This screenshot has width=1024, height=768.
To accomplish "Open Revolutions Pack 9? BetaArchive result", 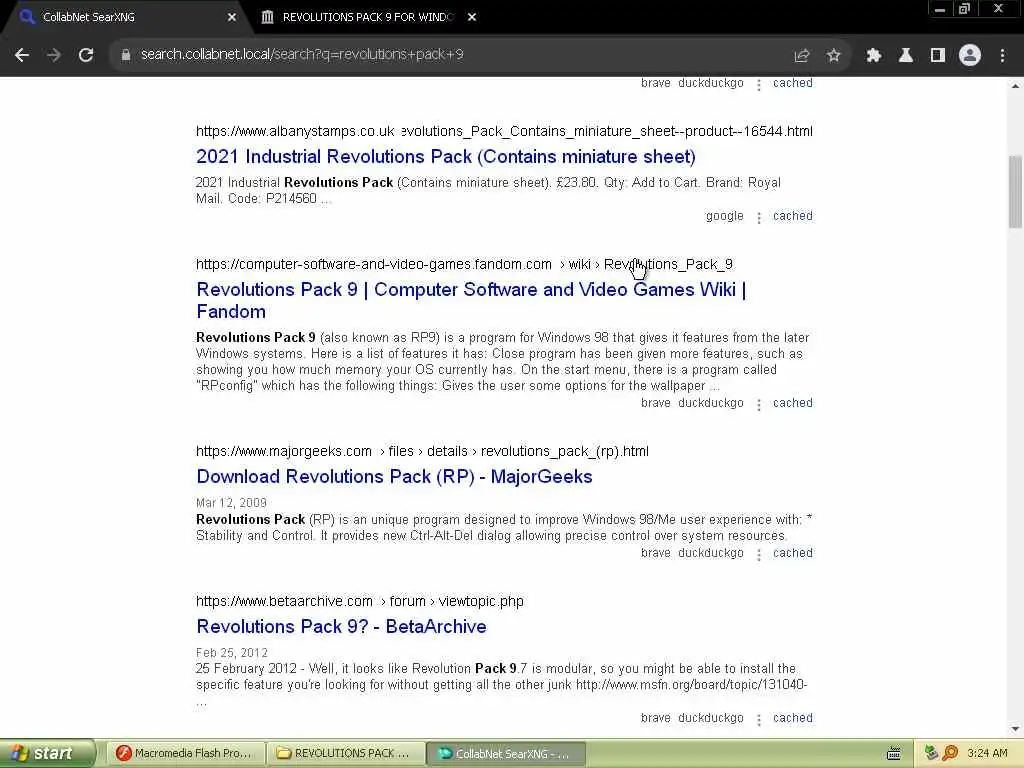I will (x=342, y=627).
